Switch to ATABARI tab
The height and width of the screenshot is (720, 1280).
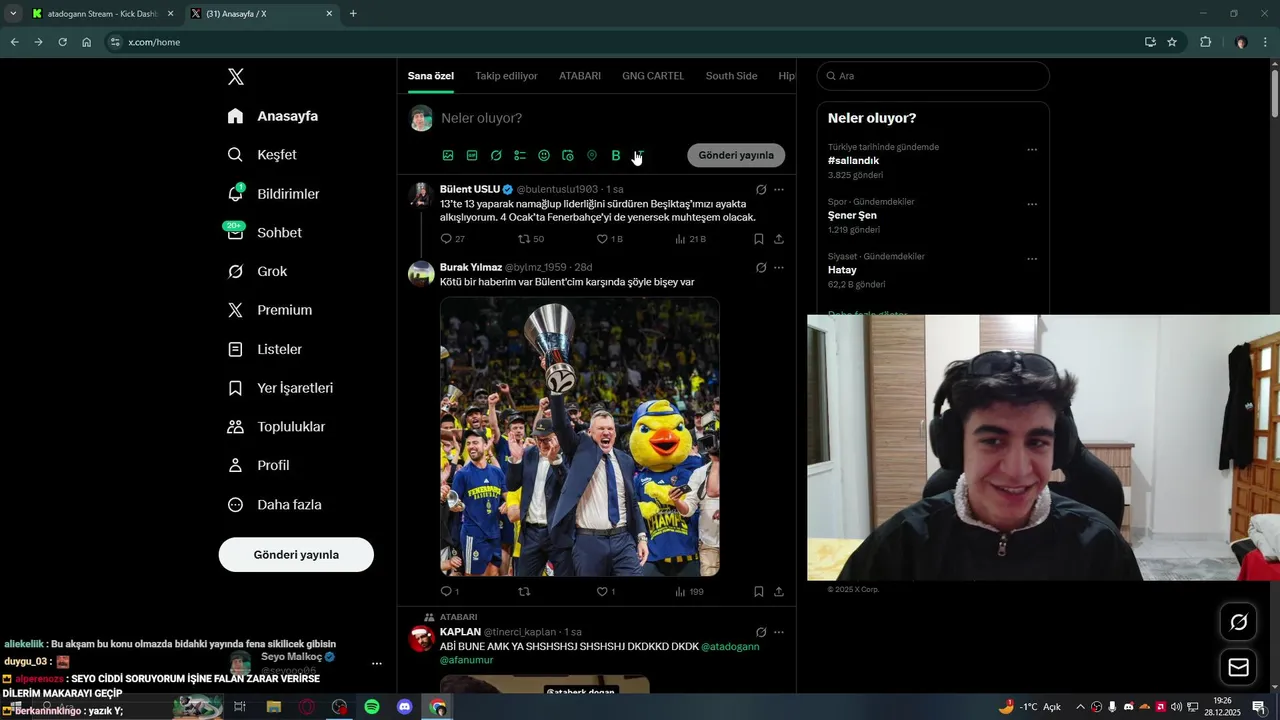click(x=580, y=76)
